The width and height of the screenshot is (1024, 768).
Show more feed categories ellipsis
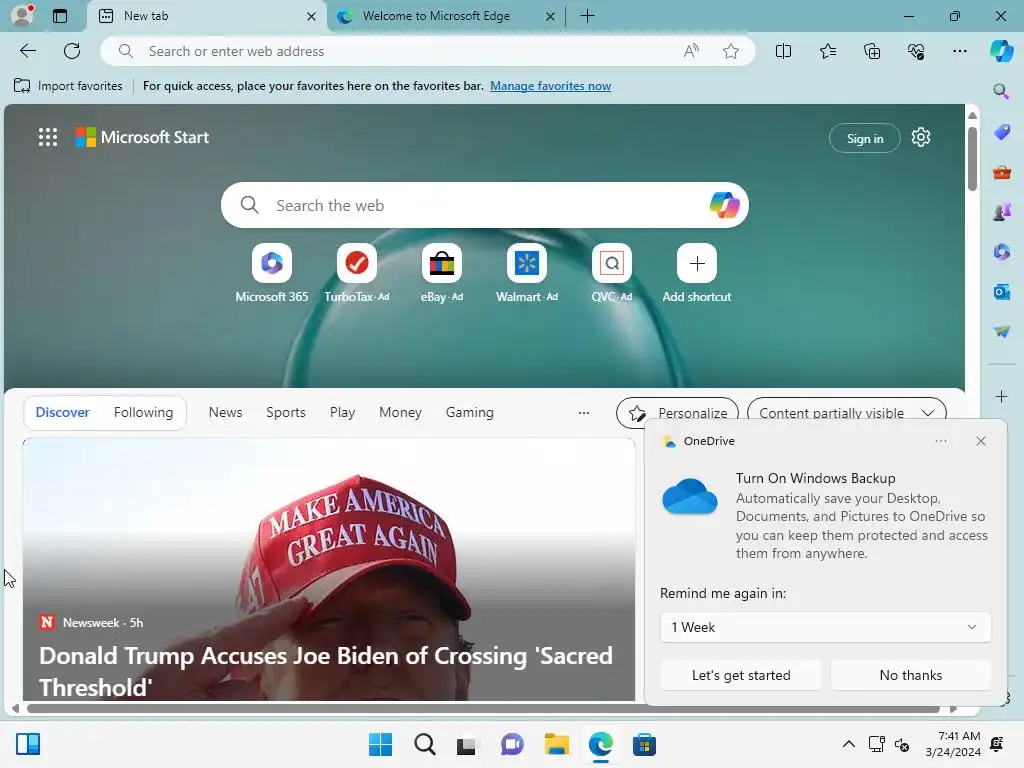[x=584, y=413]
